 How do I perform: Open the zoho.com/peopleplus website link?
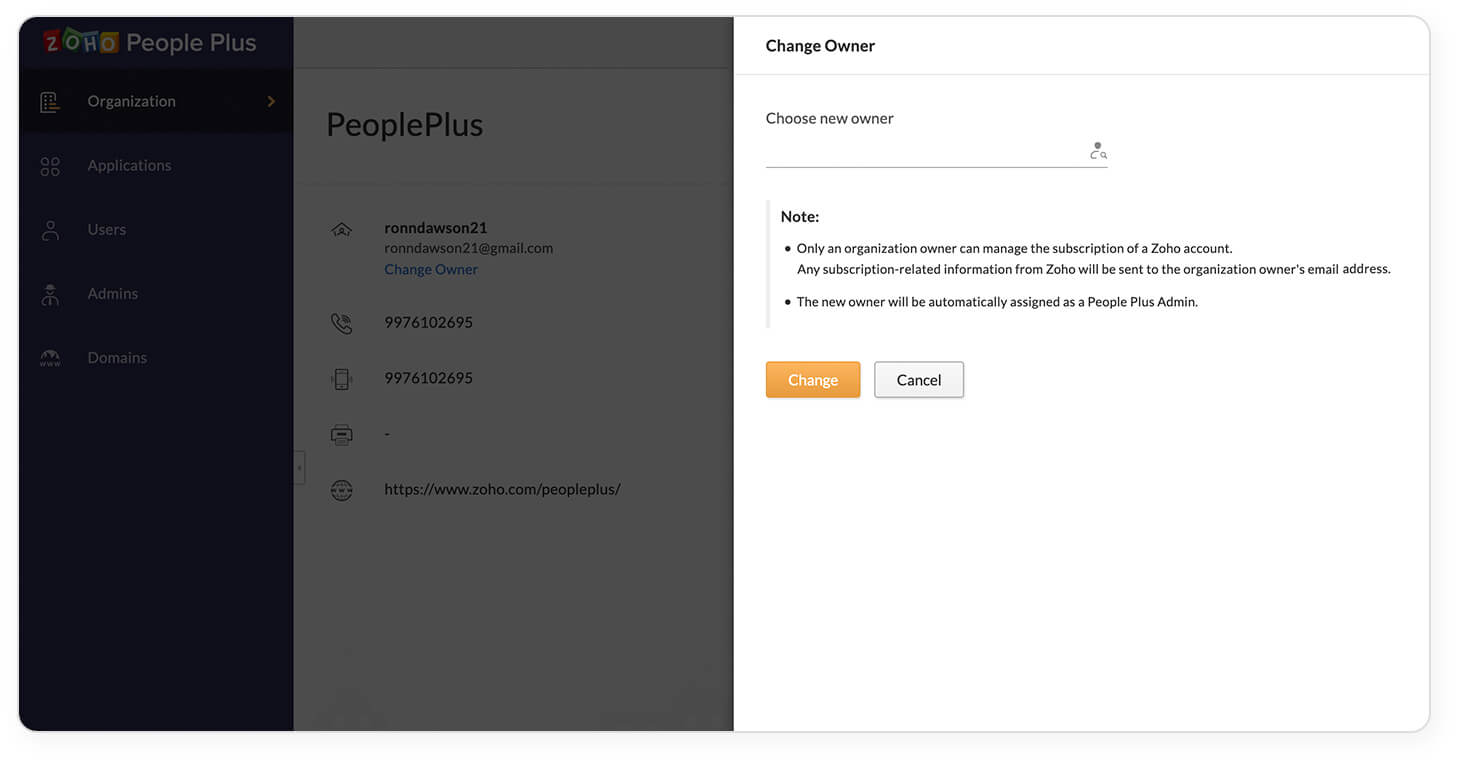tap(503, 489)
